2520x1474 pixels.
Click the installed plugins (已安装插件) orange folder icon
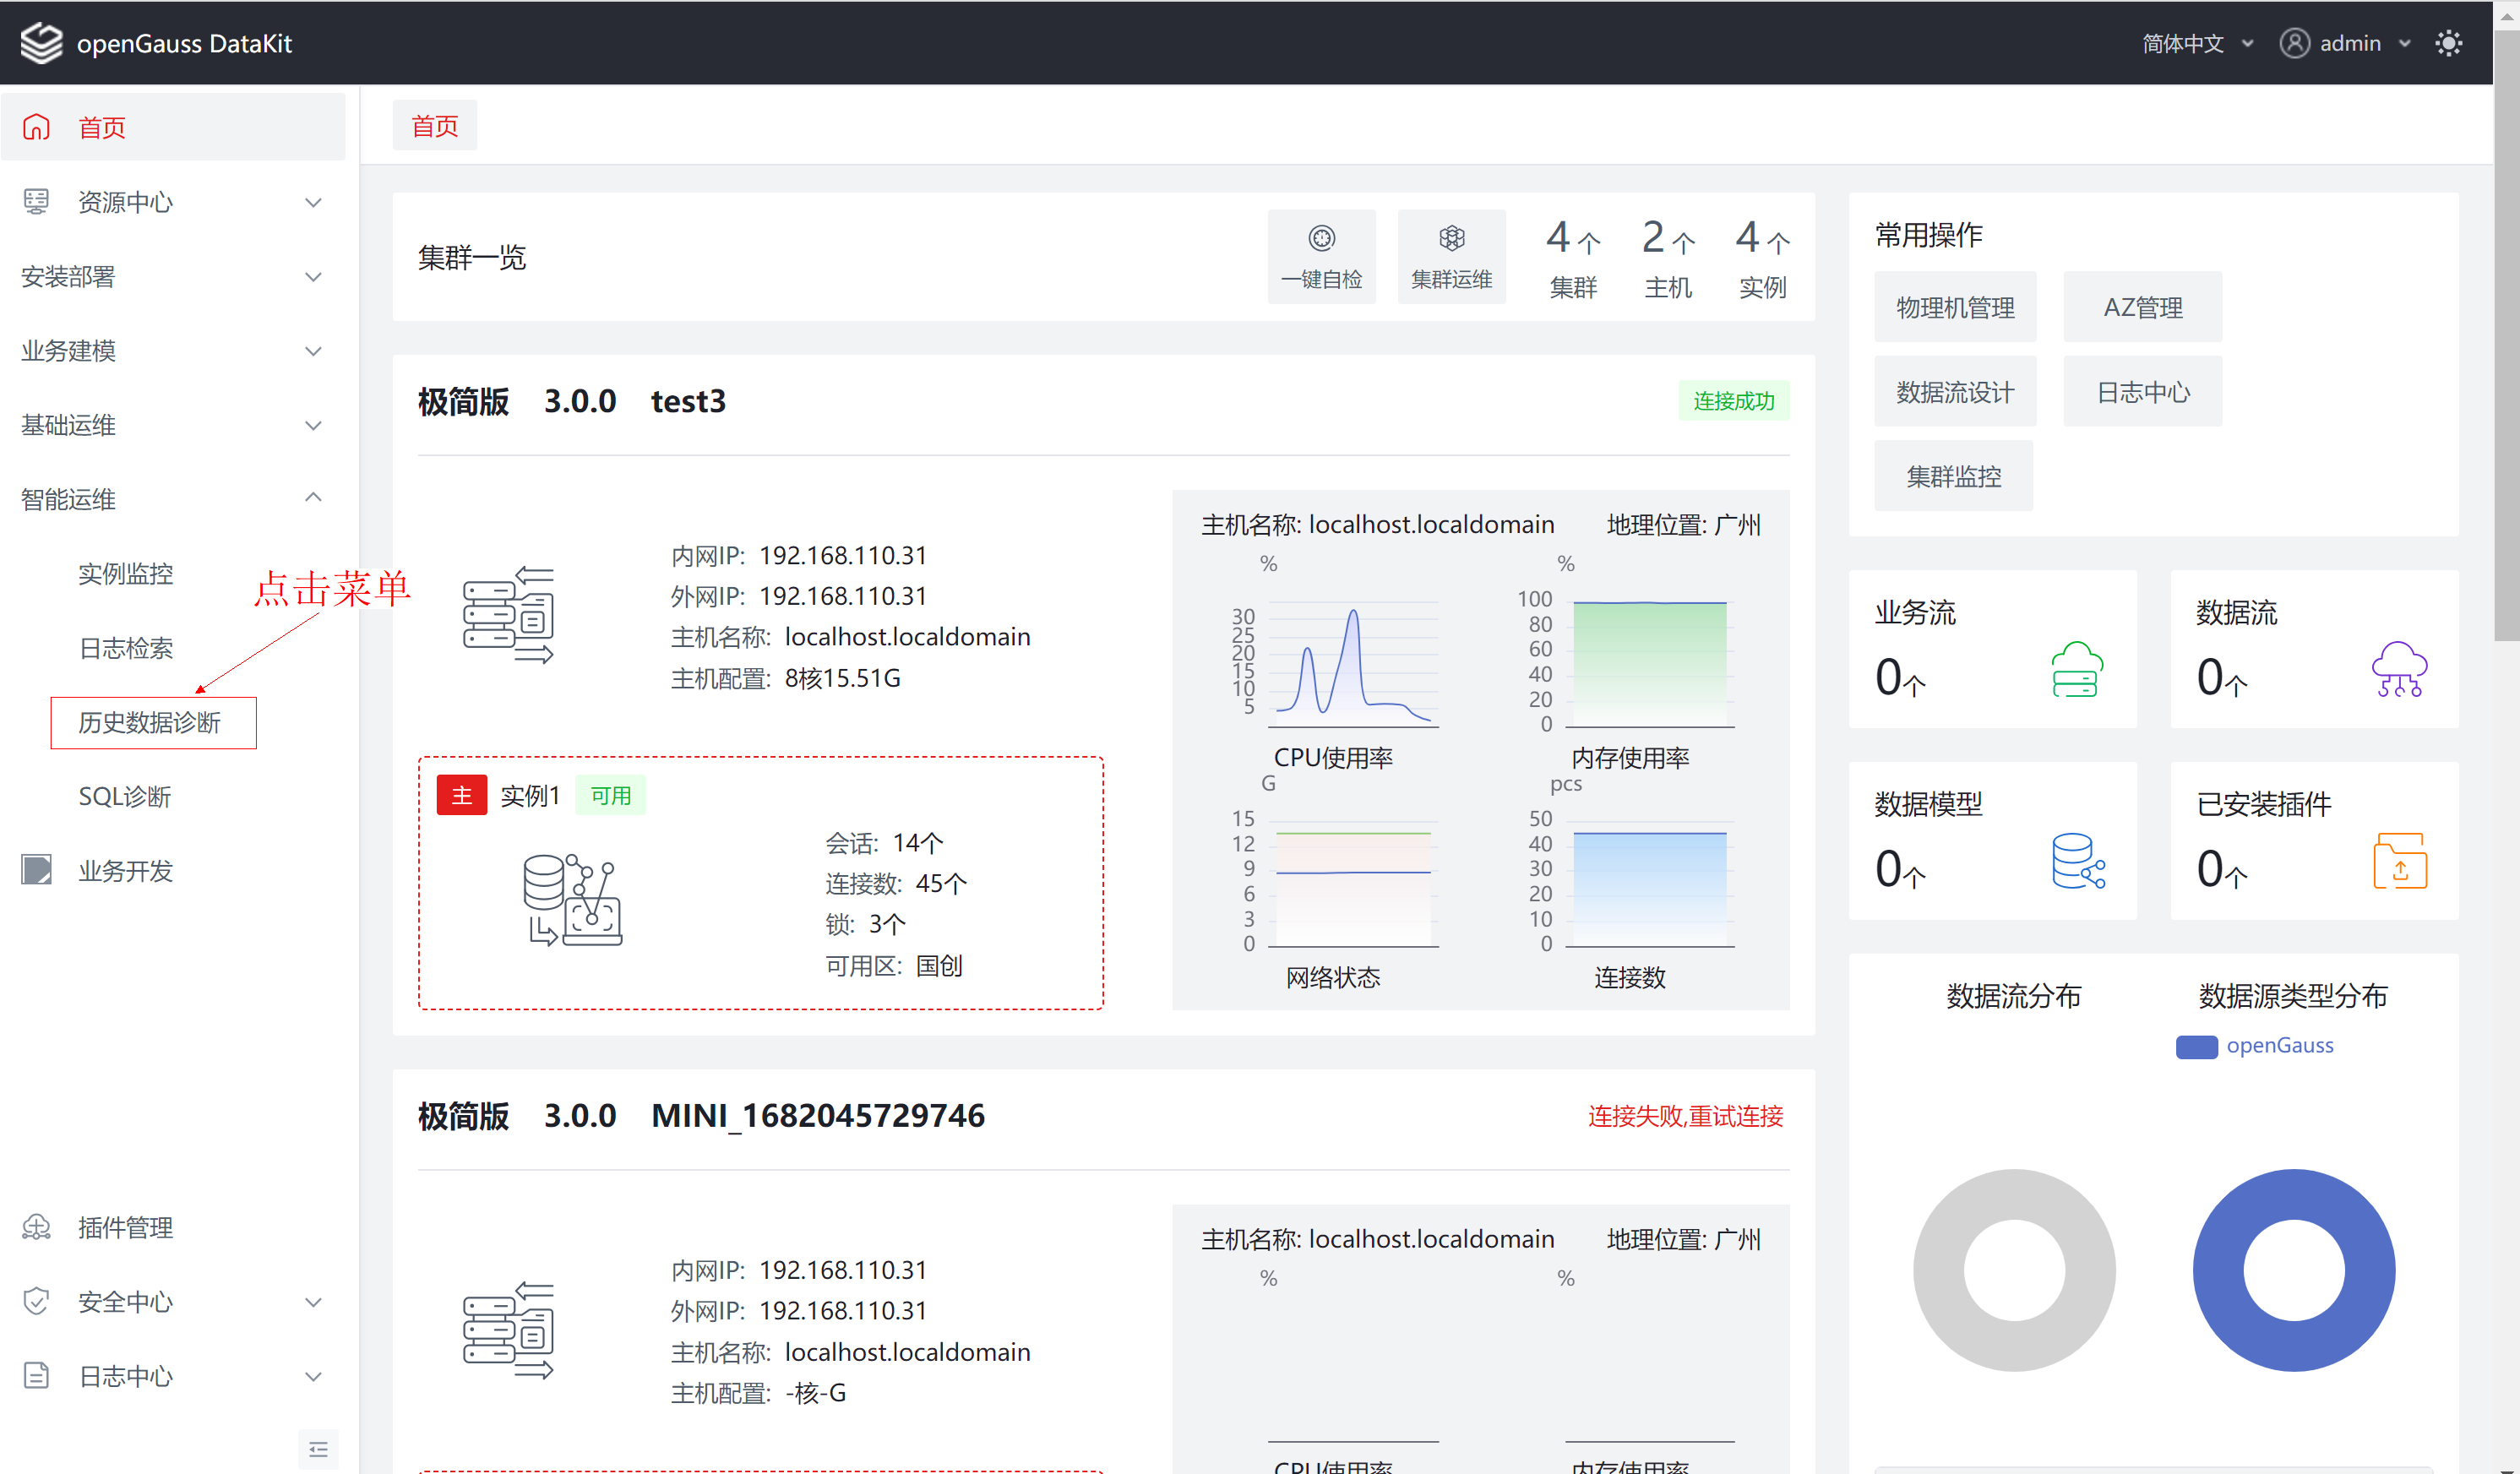(2399, 860)
